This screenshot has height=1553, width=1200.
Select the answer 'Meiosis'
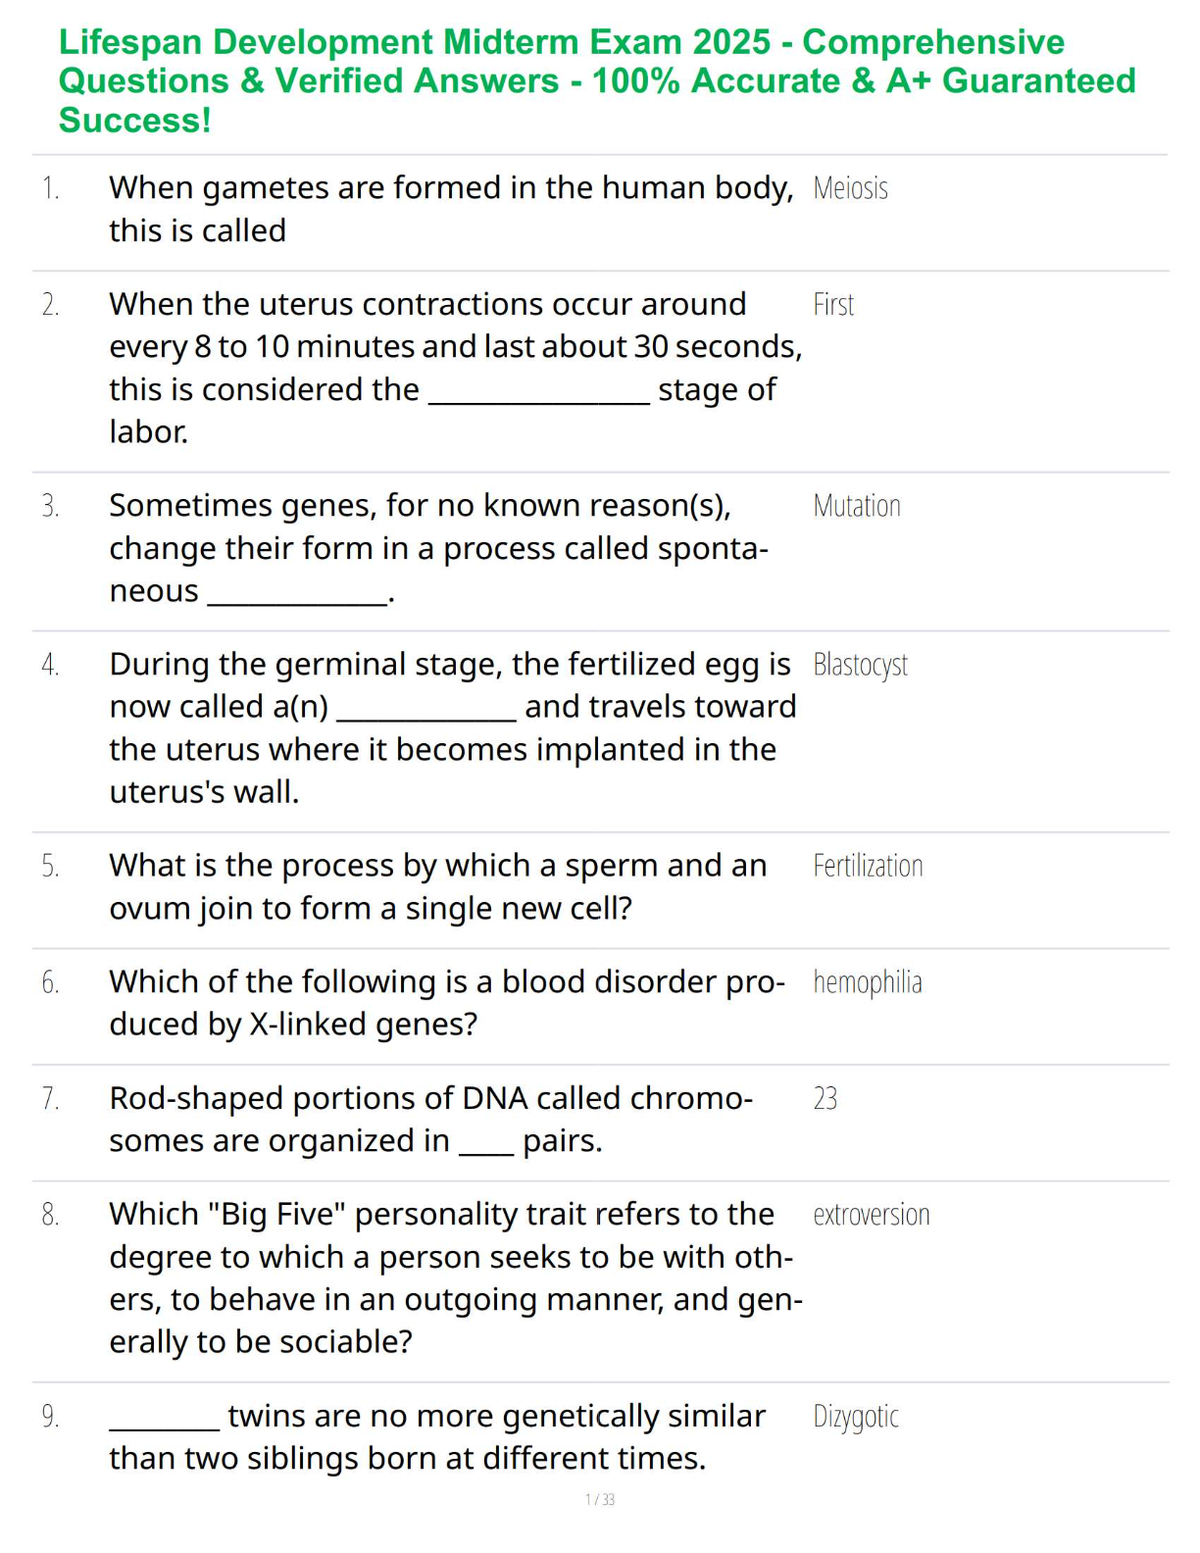850,188
